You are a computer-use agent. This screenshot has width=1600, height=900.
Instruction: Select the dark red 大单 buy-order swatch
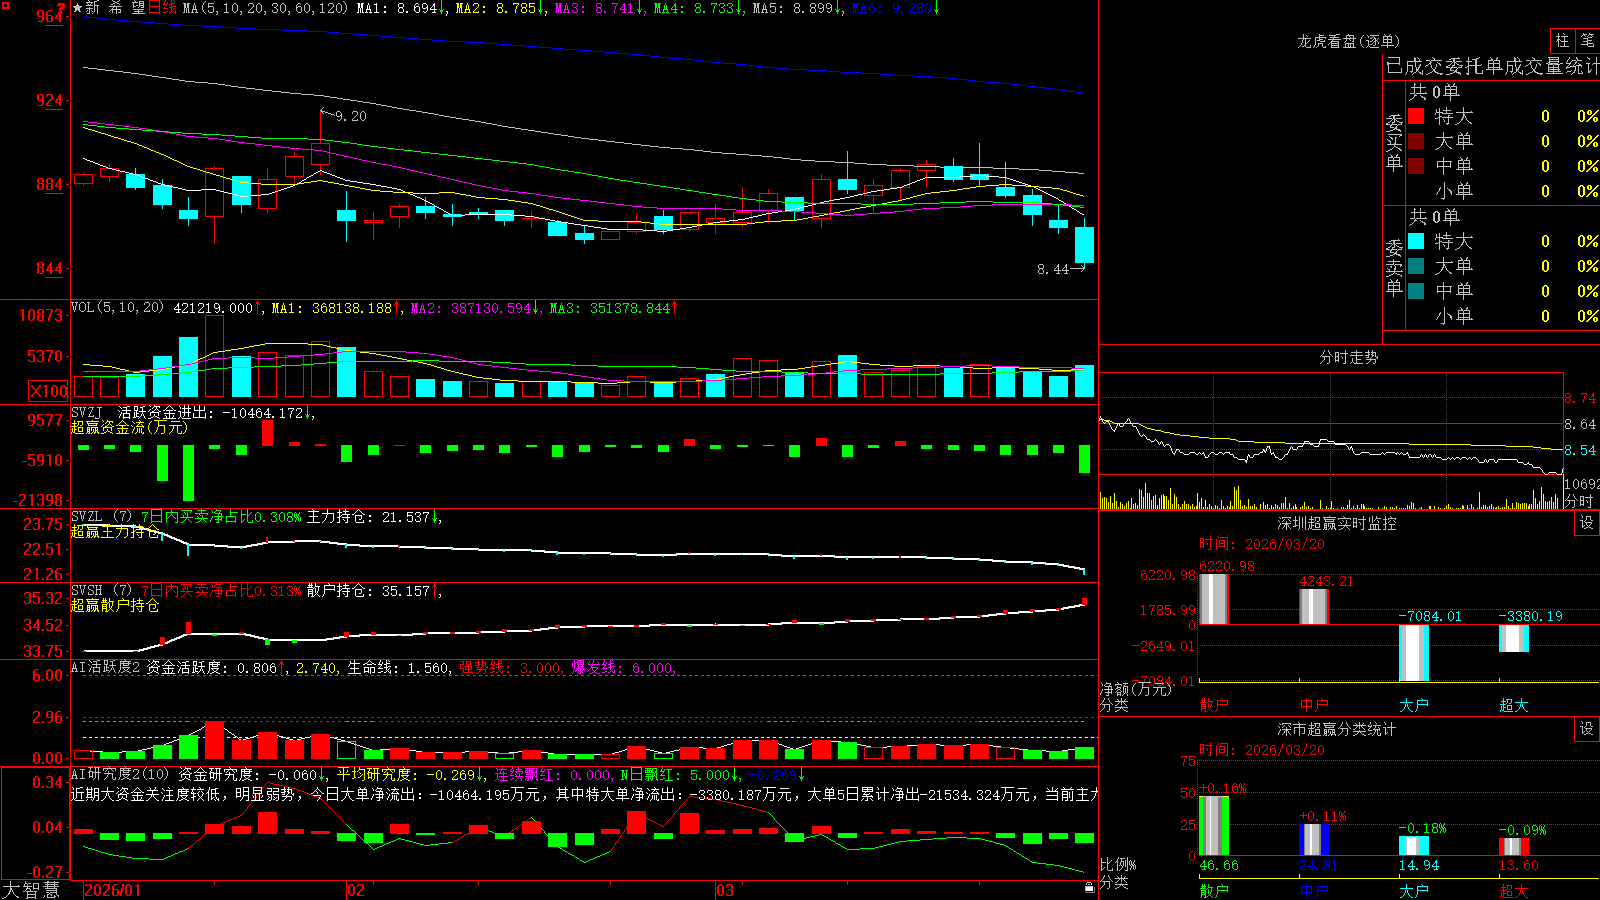1416,141
